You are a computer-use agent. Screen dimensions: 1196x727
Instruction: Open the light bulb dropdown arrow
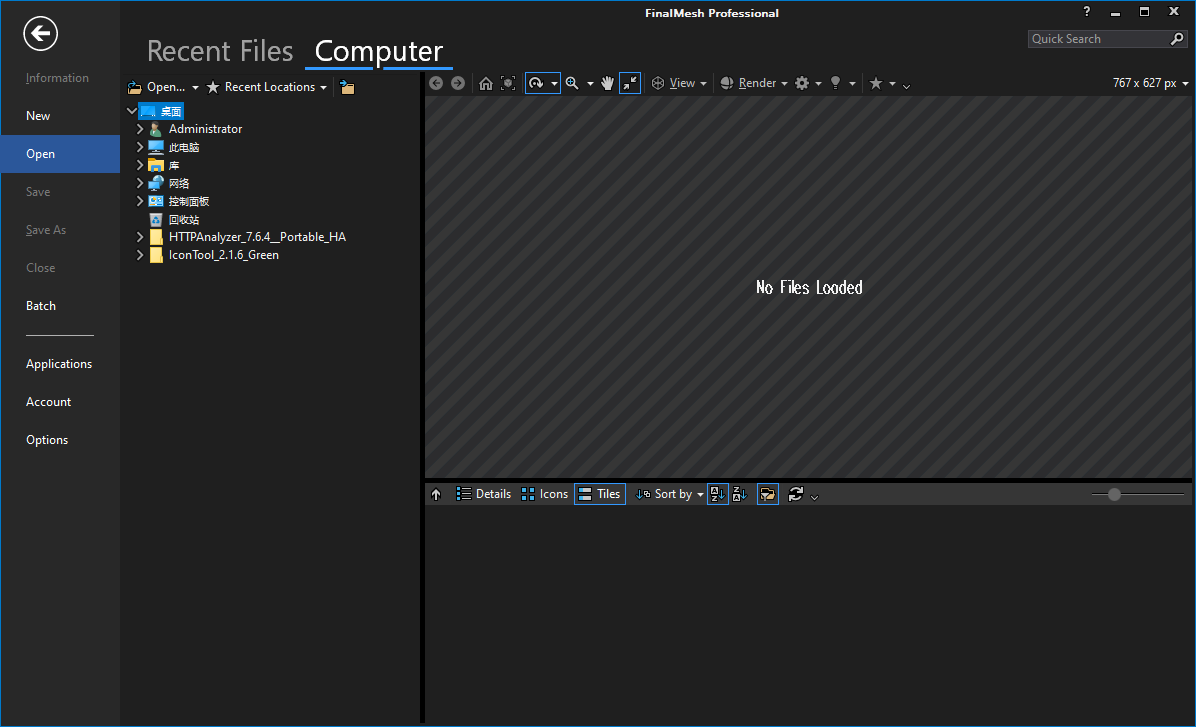pos(852,84)
